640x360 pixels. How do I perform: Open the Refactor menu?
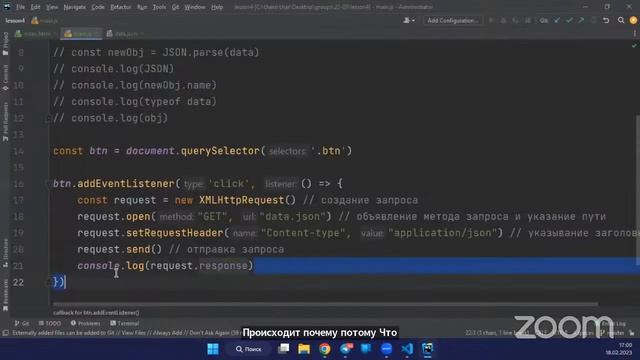121,7
